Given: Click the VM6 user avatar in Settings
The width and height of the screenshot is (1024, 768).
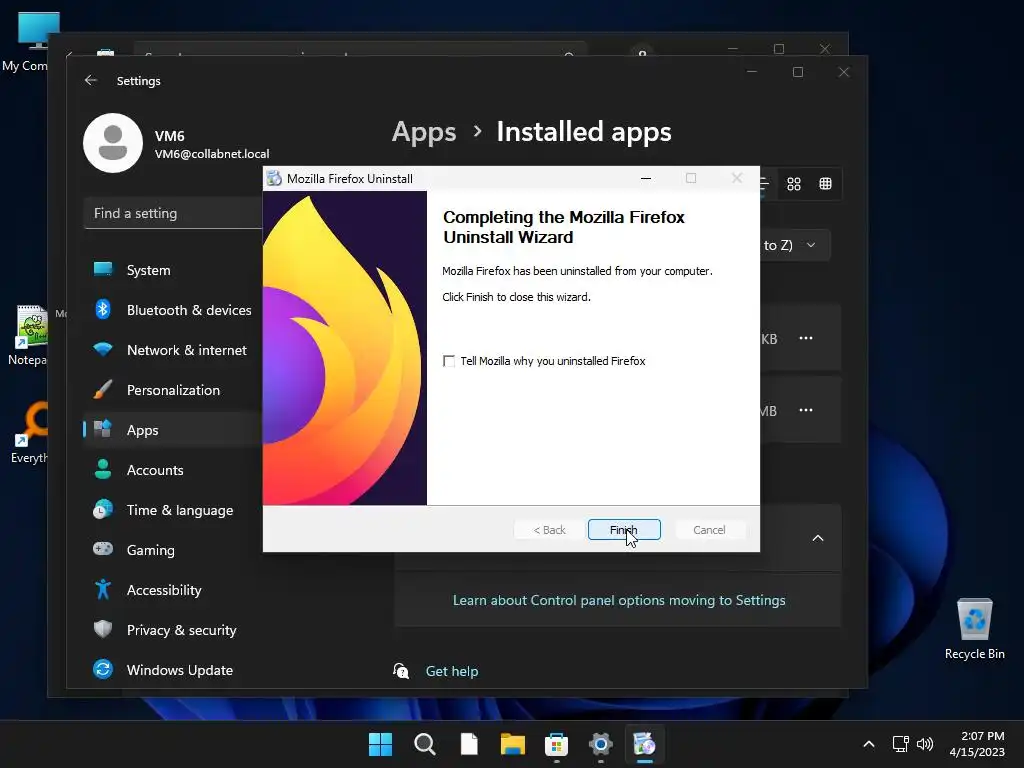Looking at the screenshot, I should [x=113, y=143].
